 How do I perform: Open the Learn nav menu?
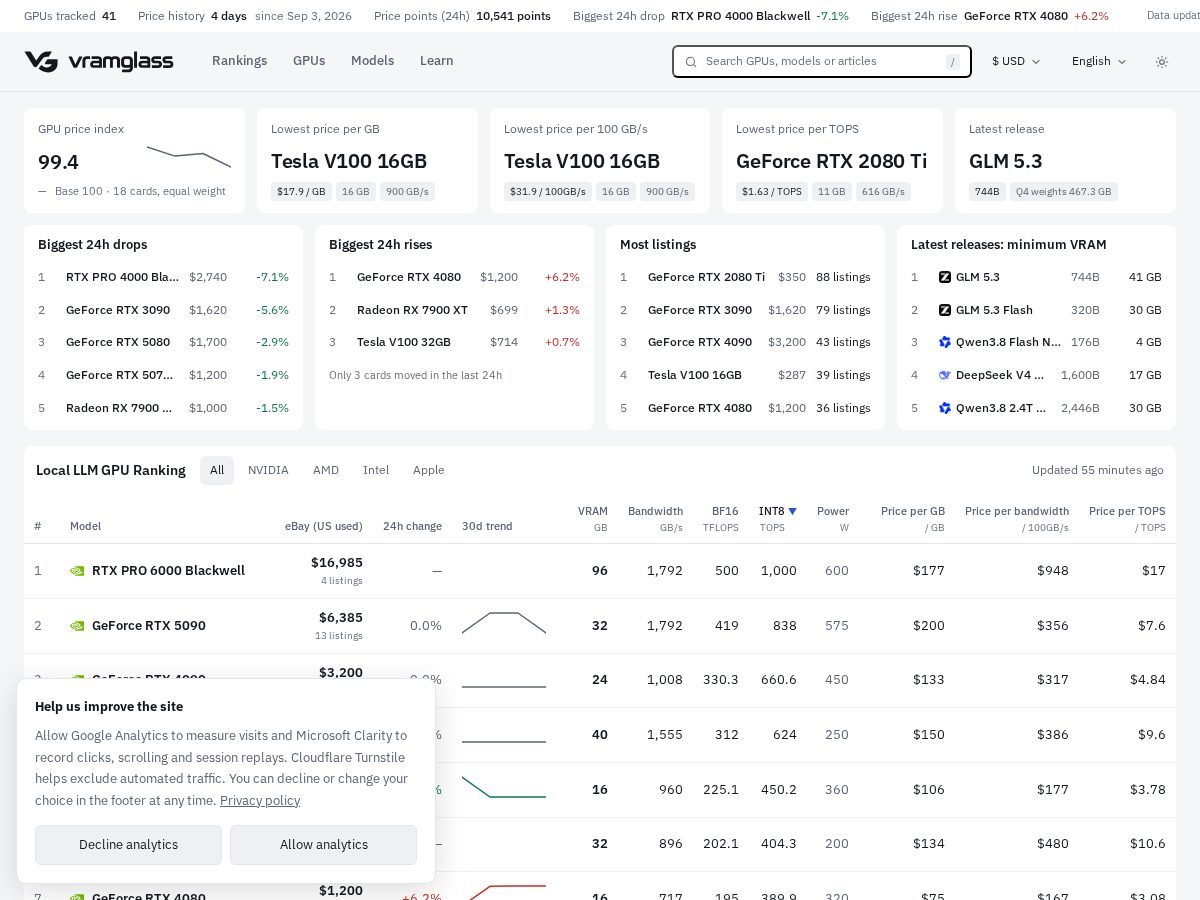436,61
